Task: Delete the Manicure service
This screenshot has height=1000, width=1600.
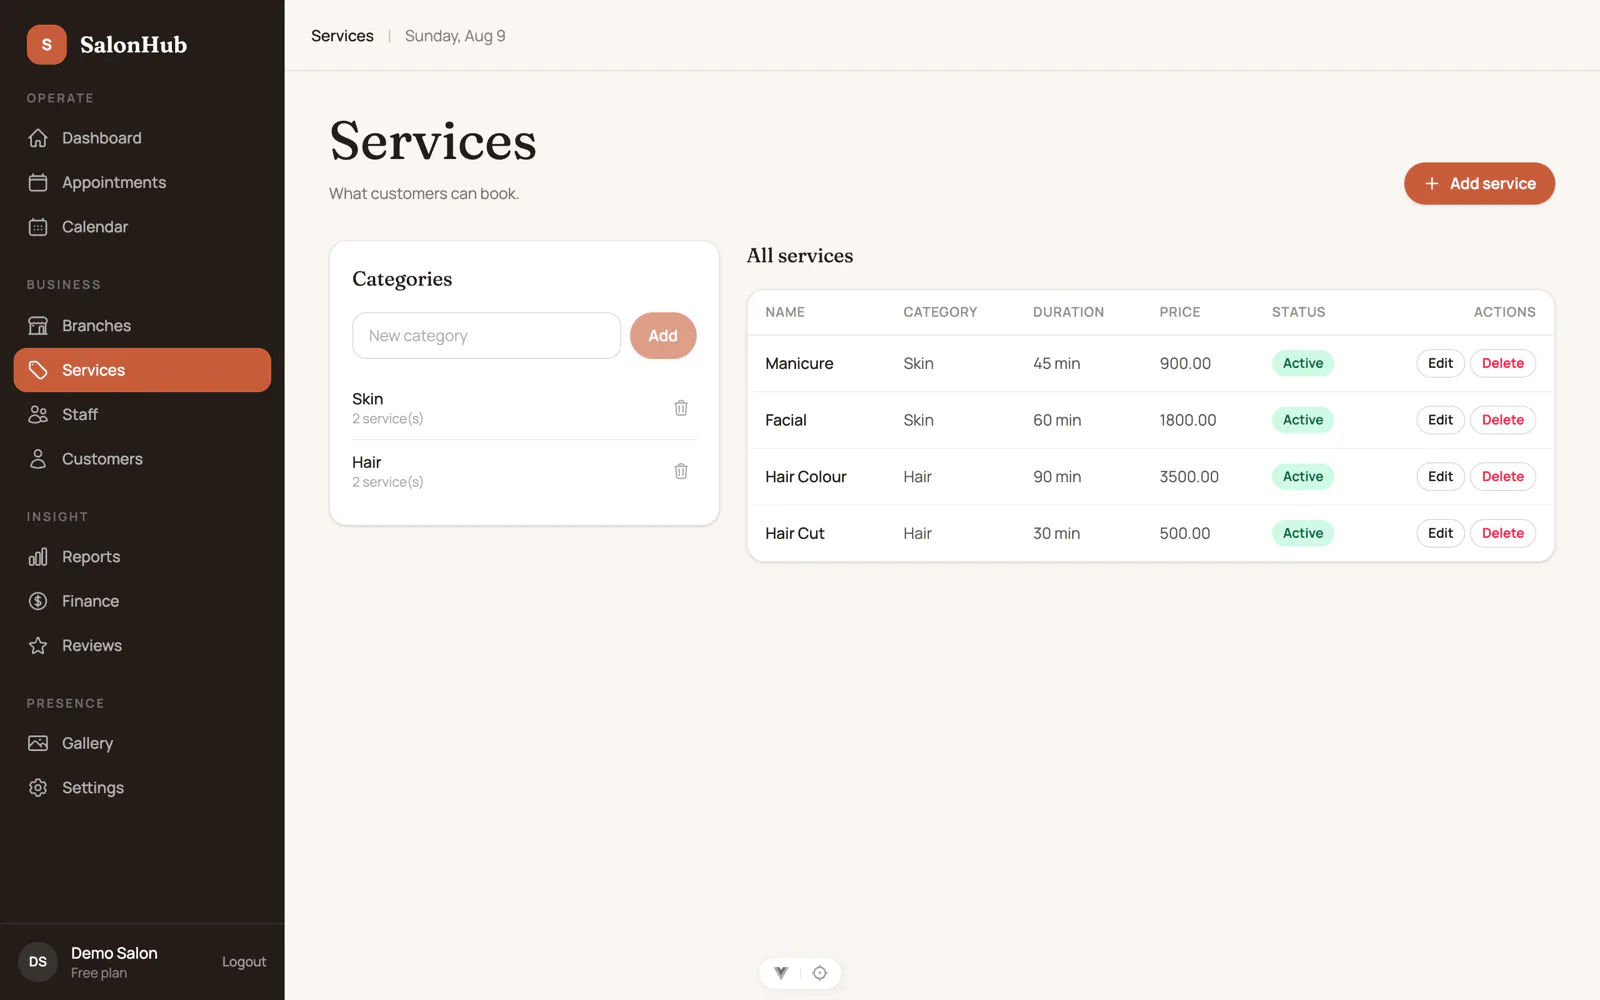Action: pos(1503,363)
